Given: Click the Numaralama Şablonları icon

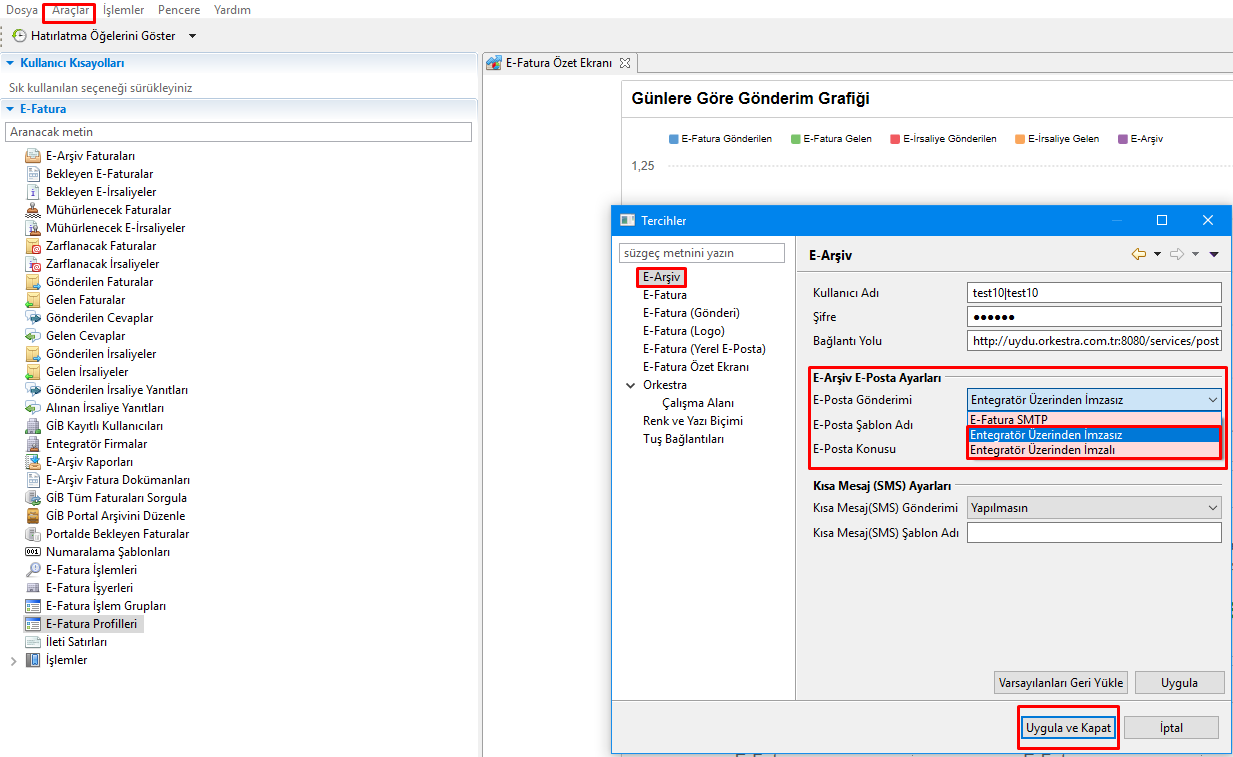Looking at the screenshot, I should click(x=33, y=552).
